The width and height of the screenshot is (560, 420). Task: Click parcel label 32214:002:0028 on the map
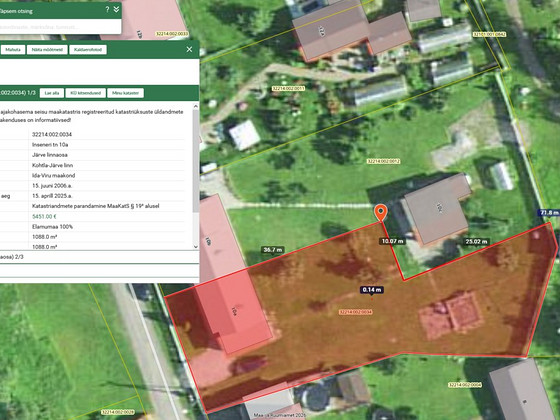click(118, 412)
